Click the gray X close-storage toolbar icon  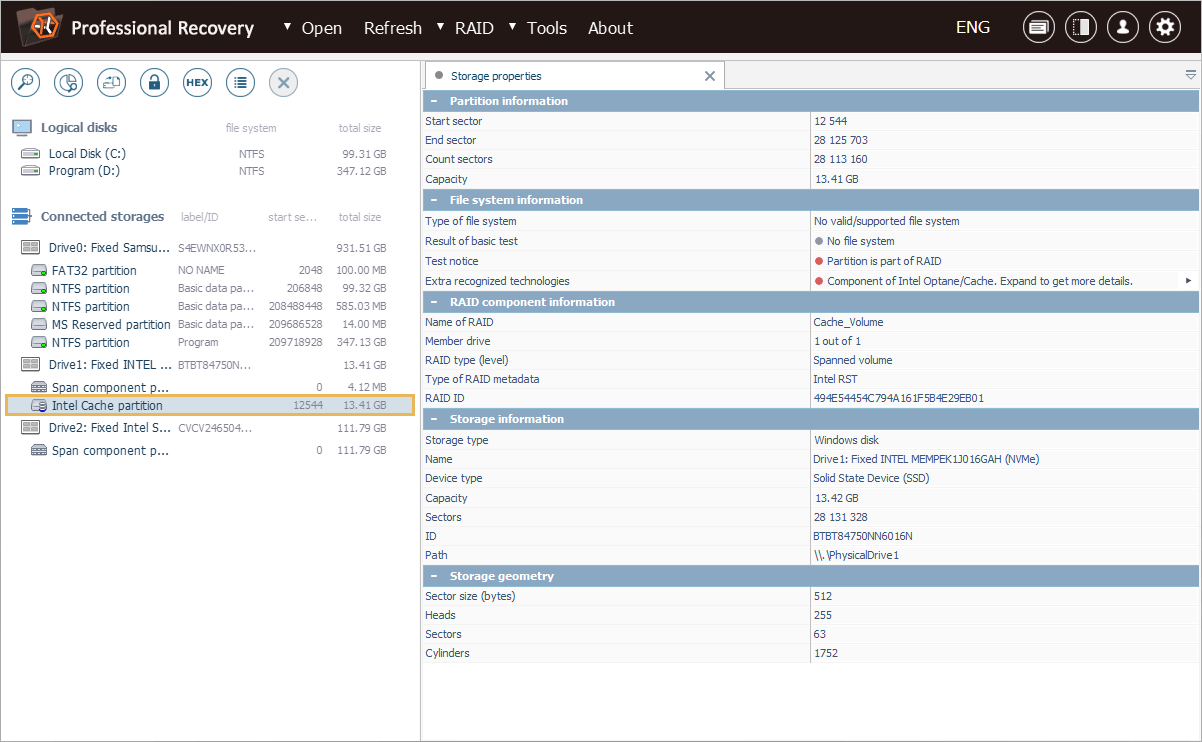point(283,83)
